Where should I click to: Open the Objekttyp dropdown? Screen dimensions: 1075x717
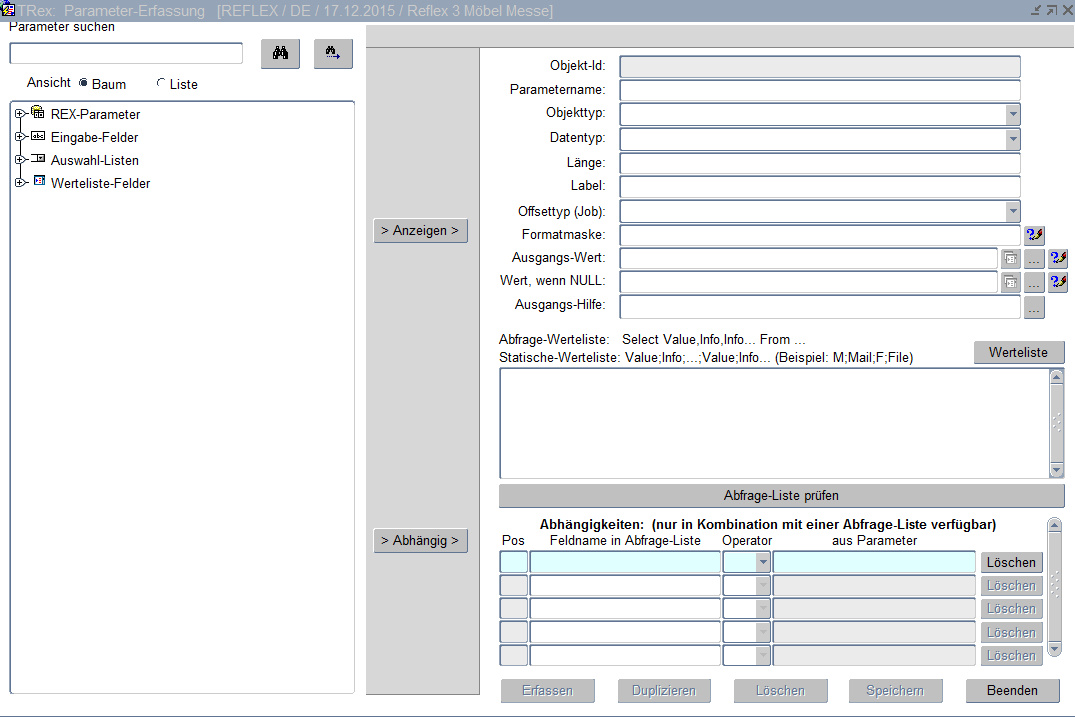pyautogui.click(x=1012, y=113)
